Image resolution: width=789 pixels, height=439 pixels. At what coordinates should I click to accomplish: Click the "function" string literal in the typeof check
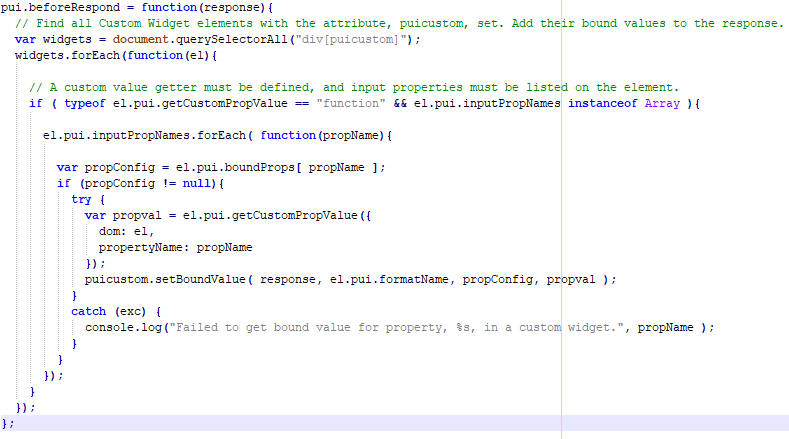351,104
